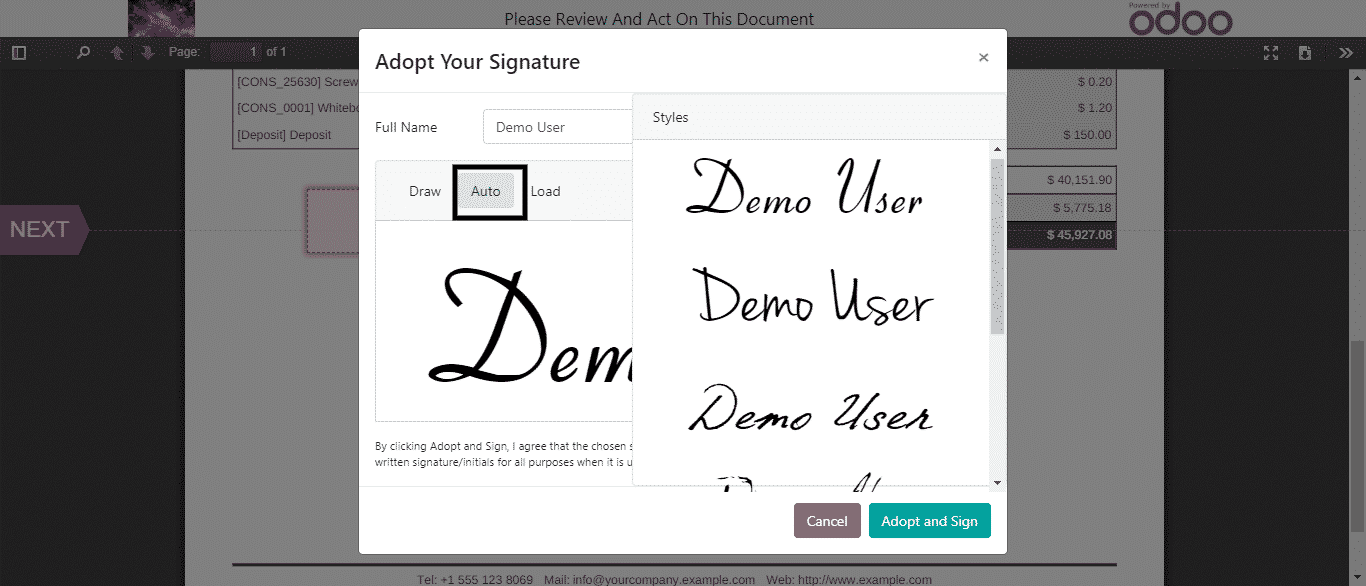Click the Full Name input field

[557, 127]
